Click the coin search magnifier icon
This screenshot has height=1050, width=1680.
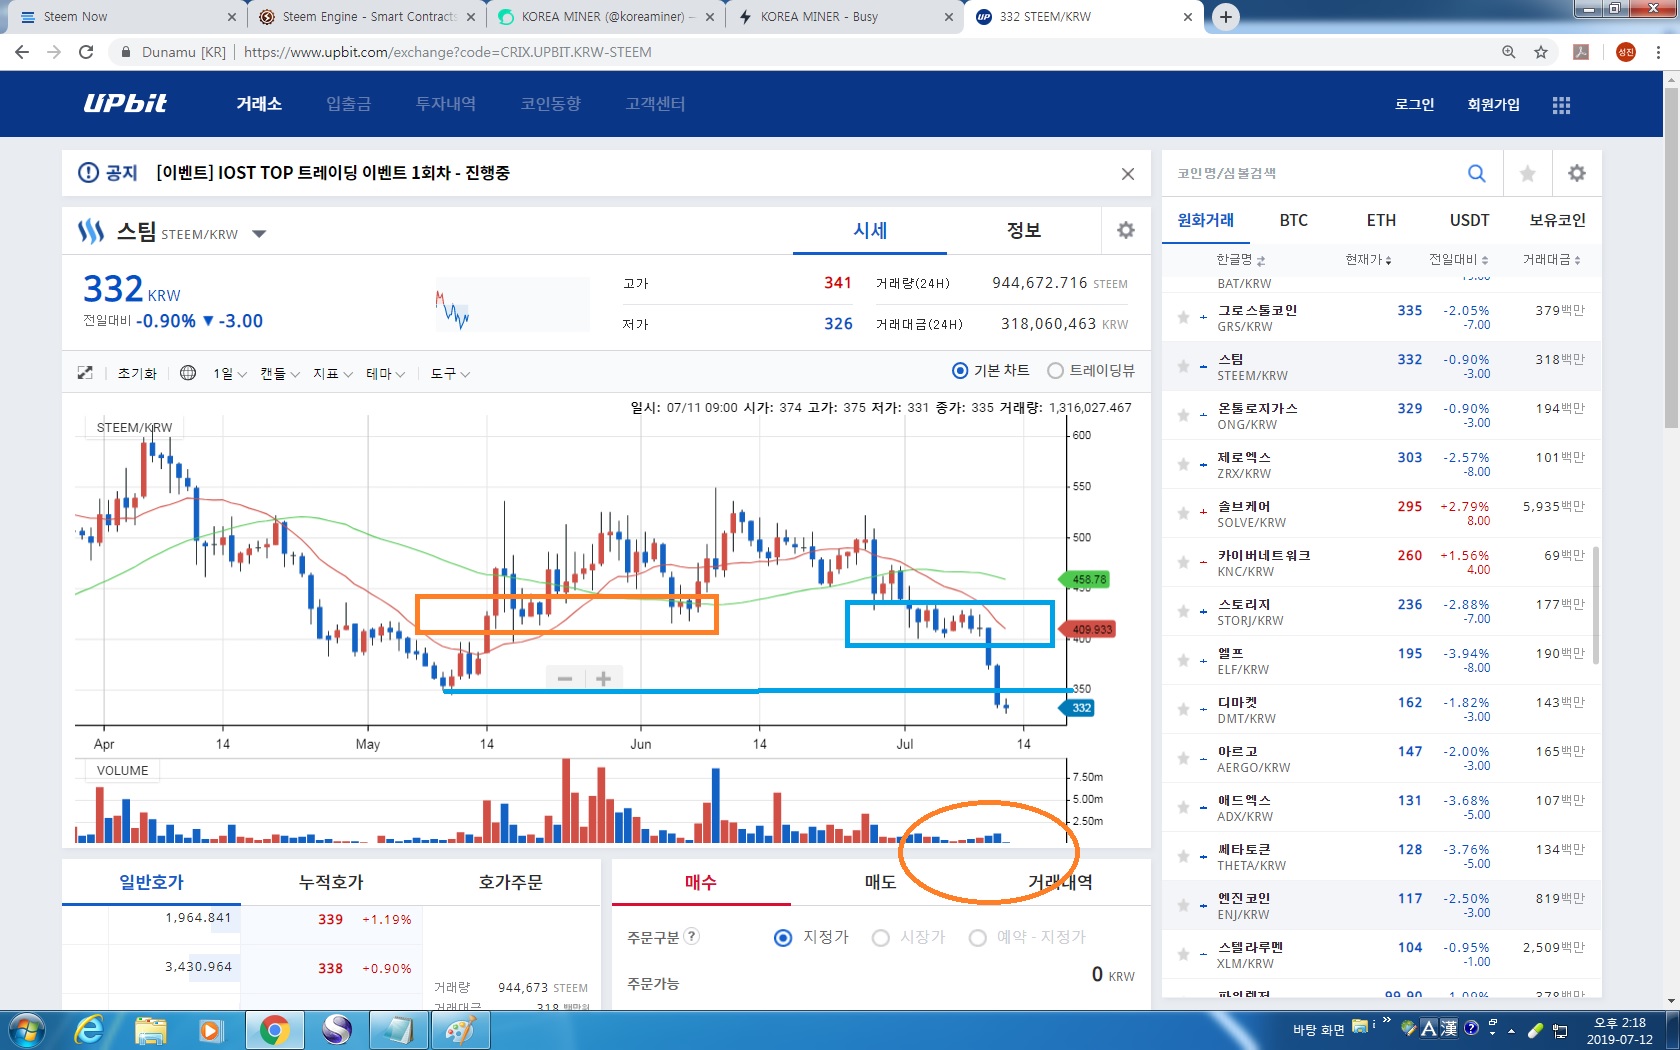pyautogui.click(x=1476, y=173)
